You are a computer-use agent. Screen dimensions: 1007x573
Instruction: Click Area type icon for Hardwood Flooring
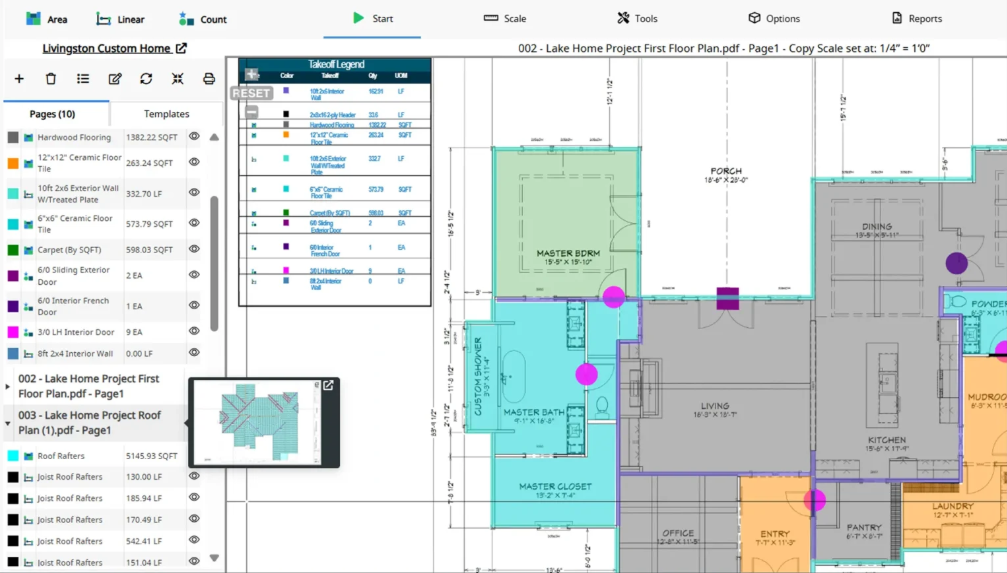(x=28, y=137)
